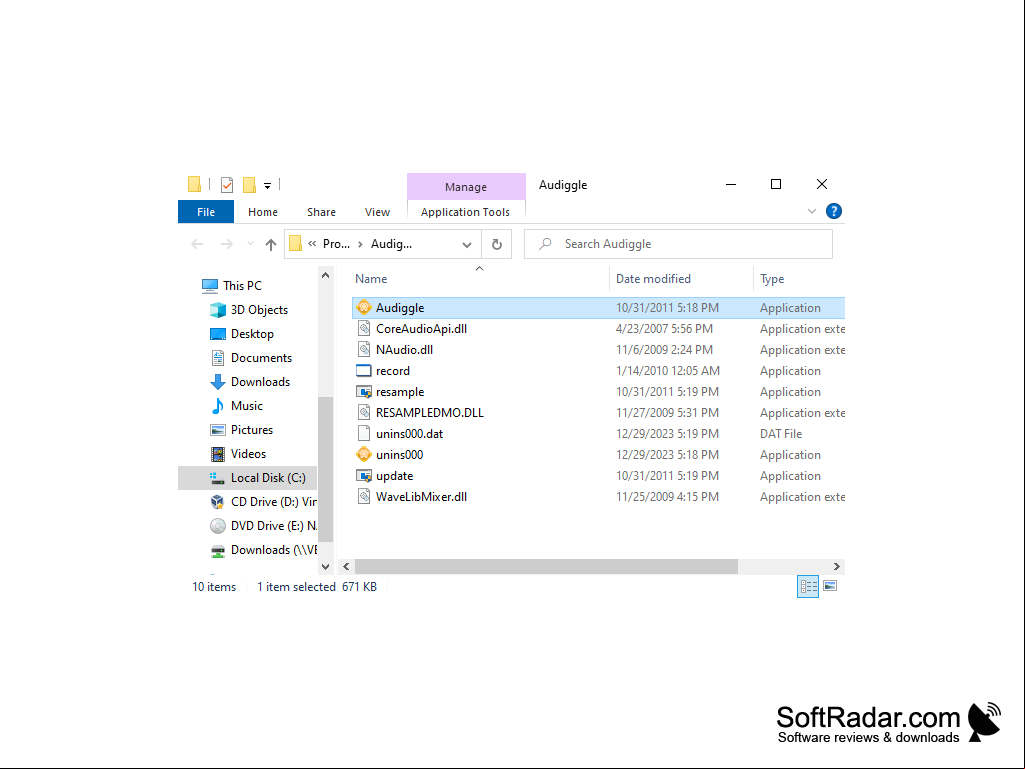Open the Recent locations dropdown arrow
Viewport: 1025px width, 769px height.
250,244
